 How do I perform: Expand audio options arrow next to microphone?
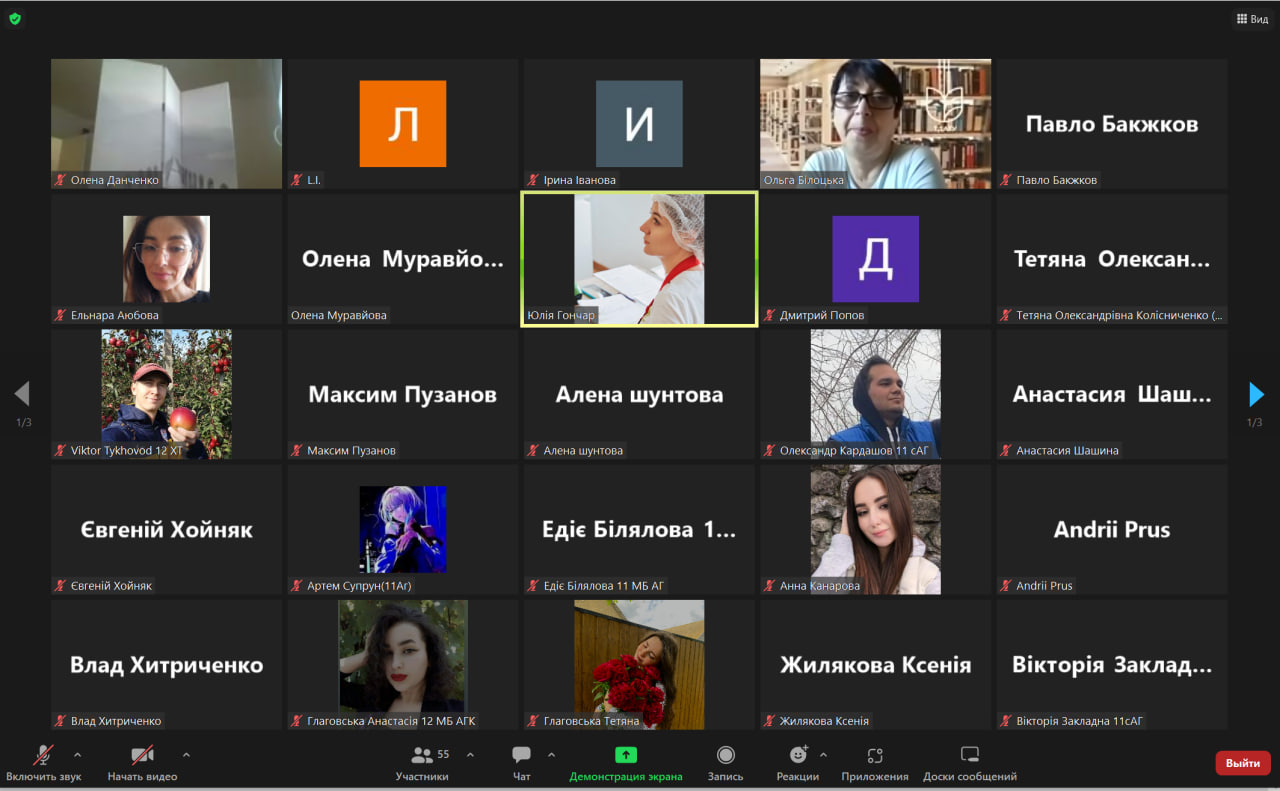coord(78,755)
